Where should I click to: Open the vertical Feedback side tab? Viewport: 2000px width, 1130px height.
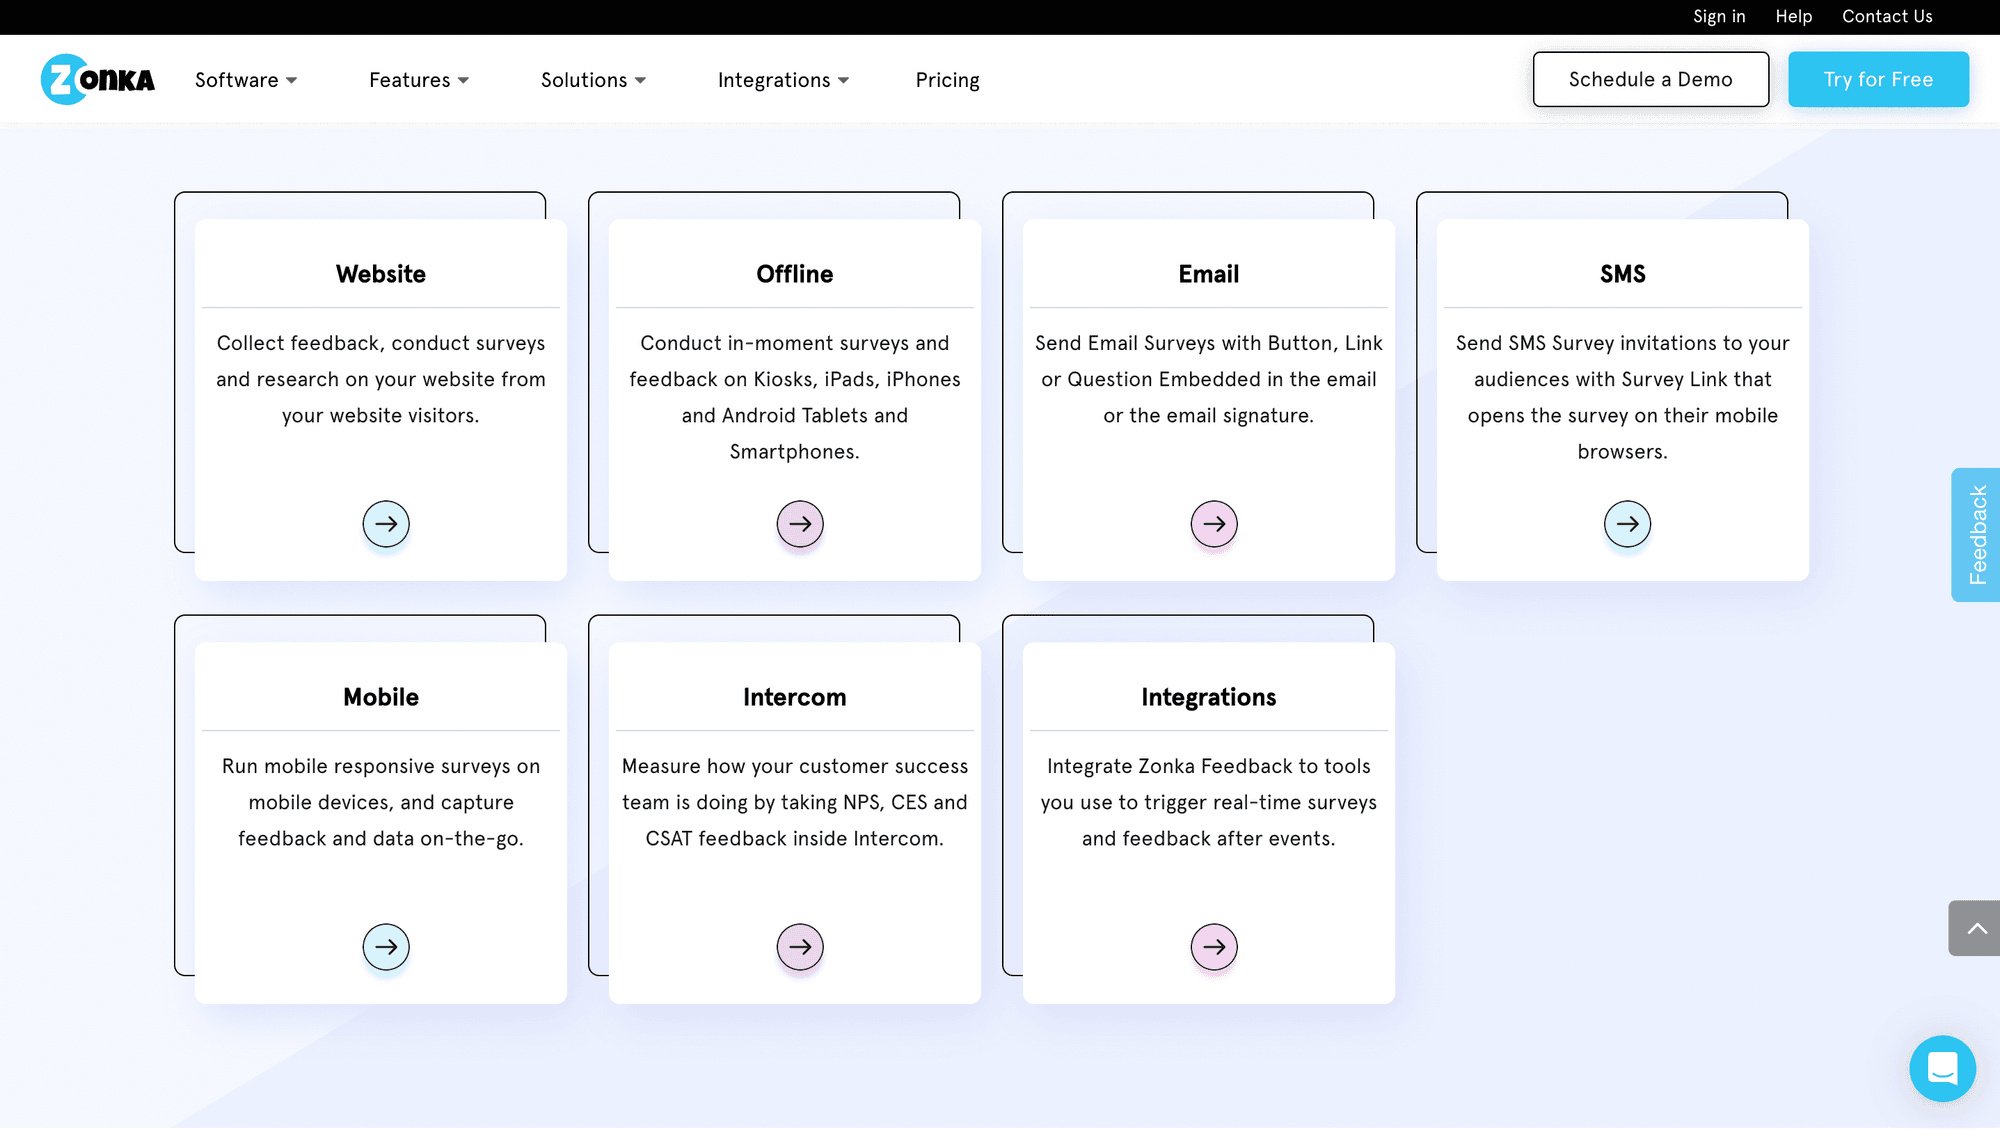pyautogui.click(x=1976, y=535)
